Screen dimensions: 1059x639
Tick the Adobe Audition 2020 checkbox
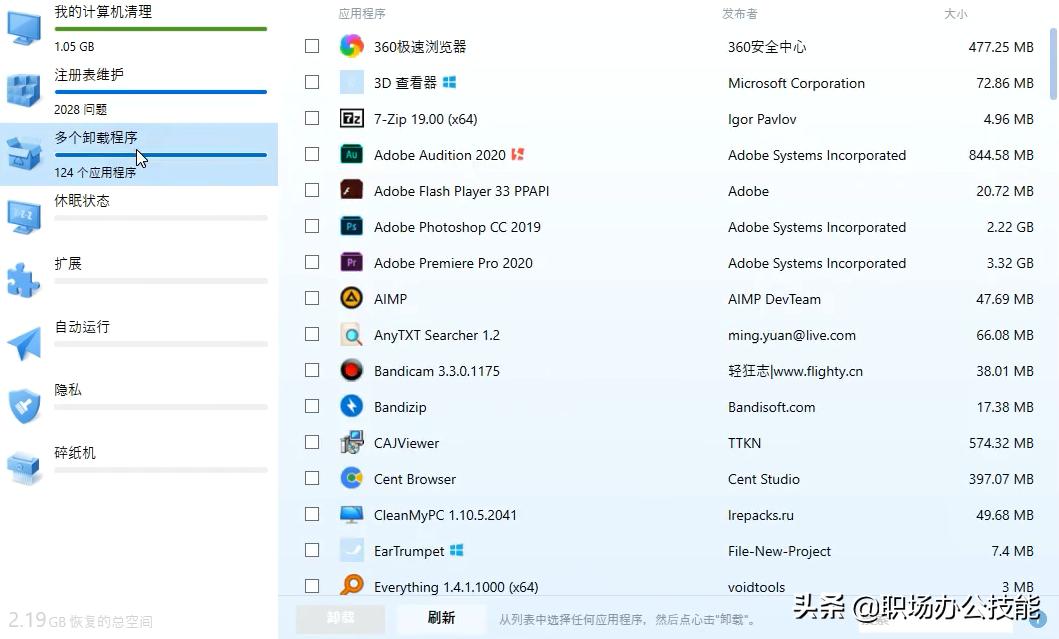[312, 154]
